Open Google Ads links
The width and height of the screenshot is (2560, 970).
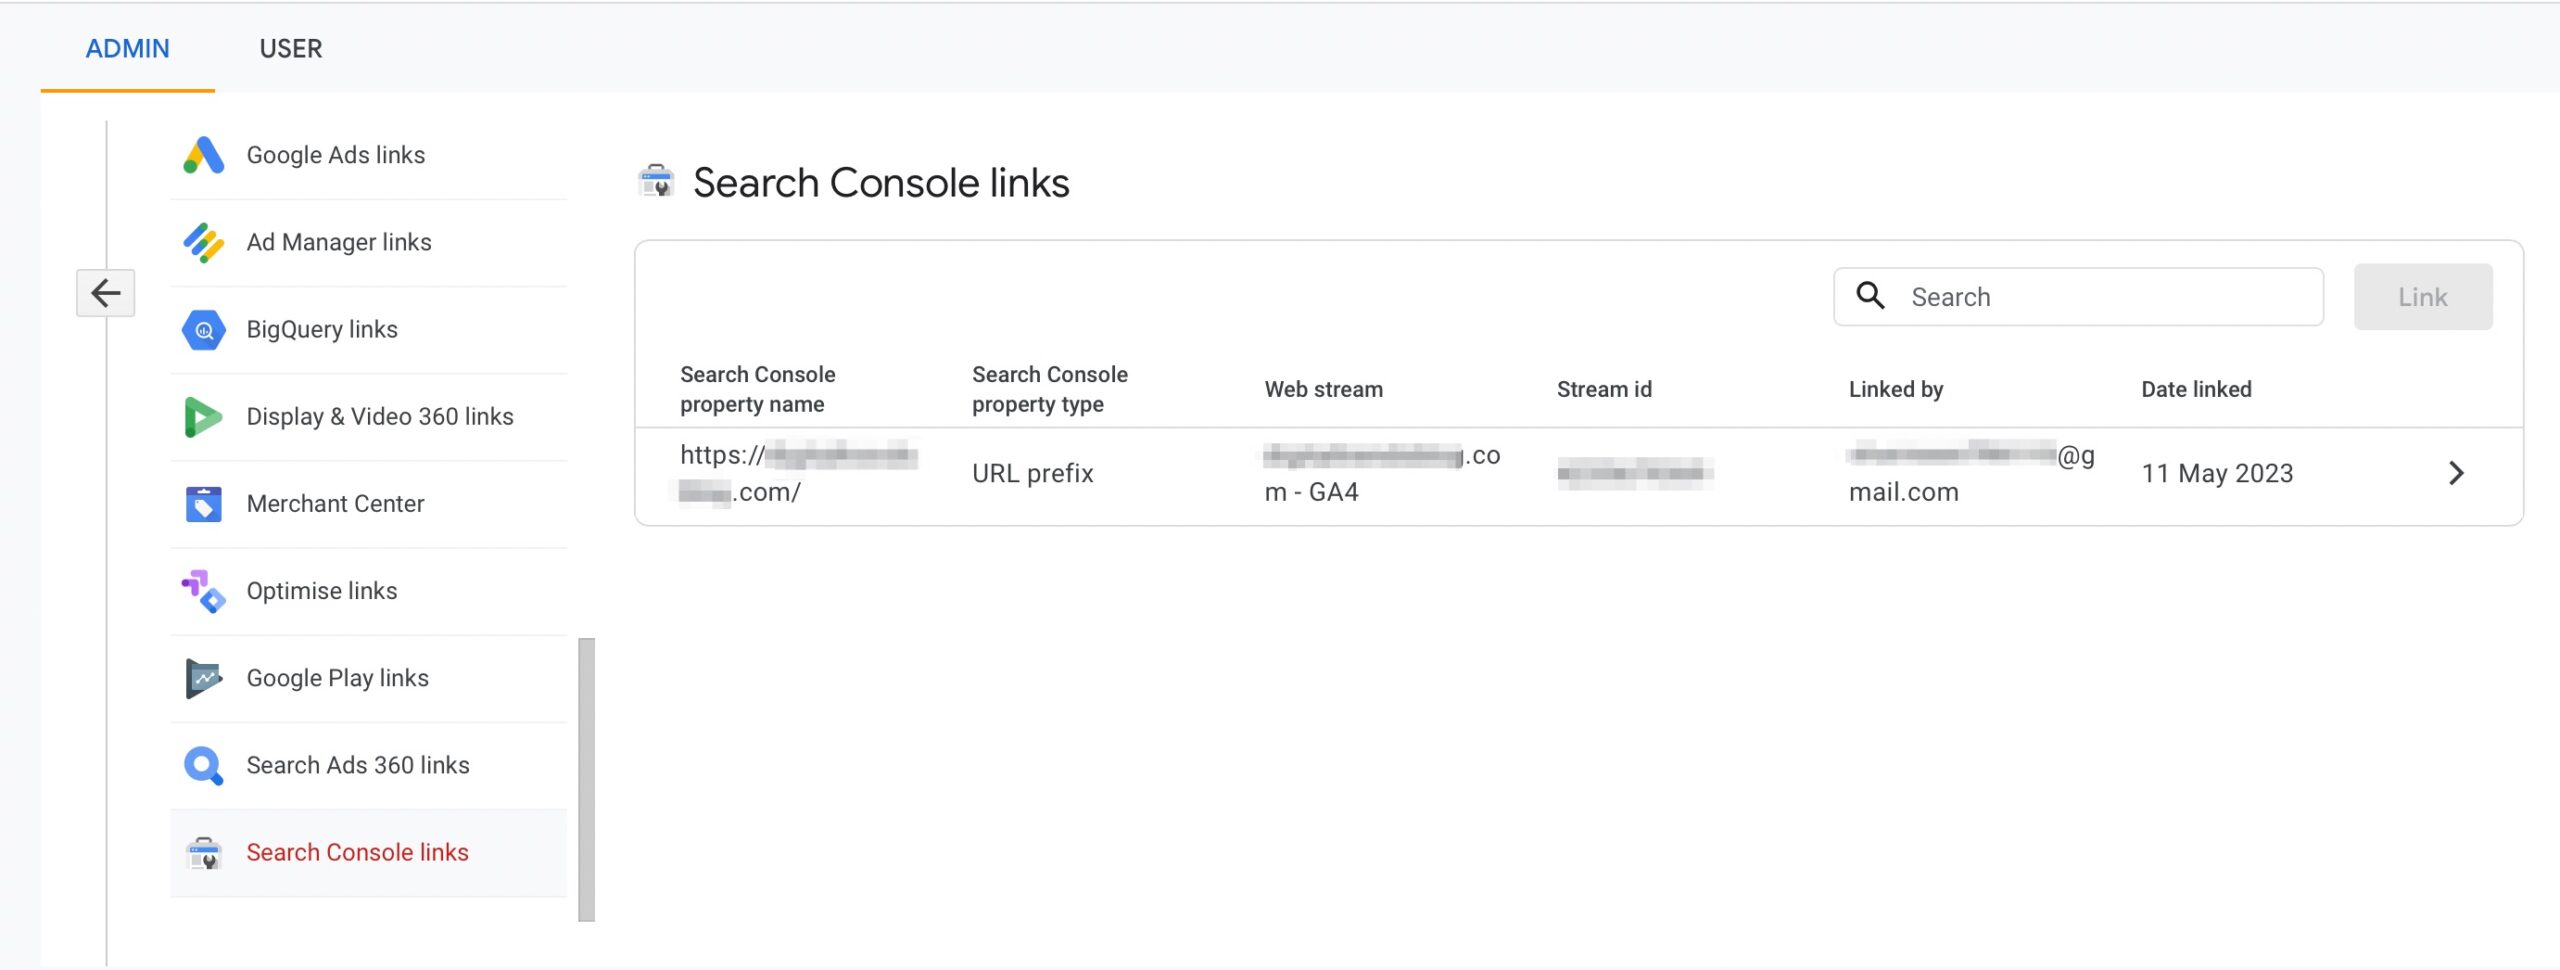tap(335, 155)
